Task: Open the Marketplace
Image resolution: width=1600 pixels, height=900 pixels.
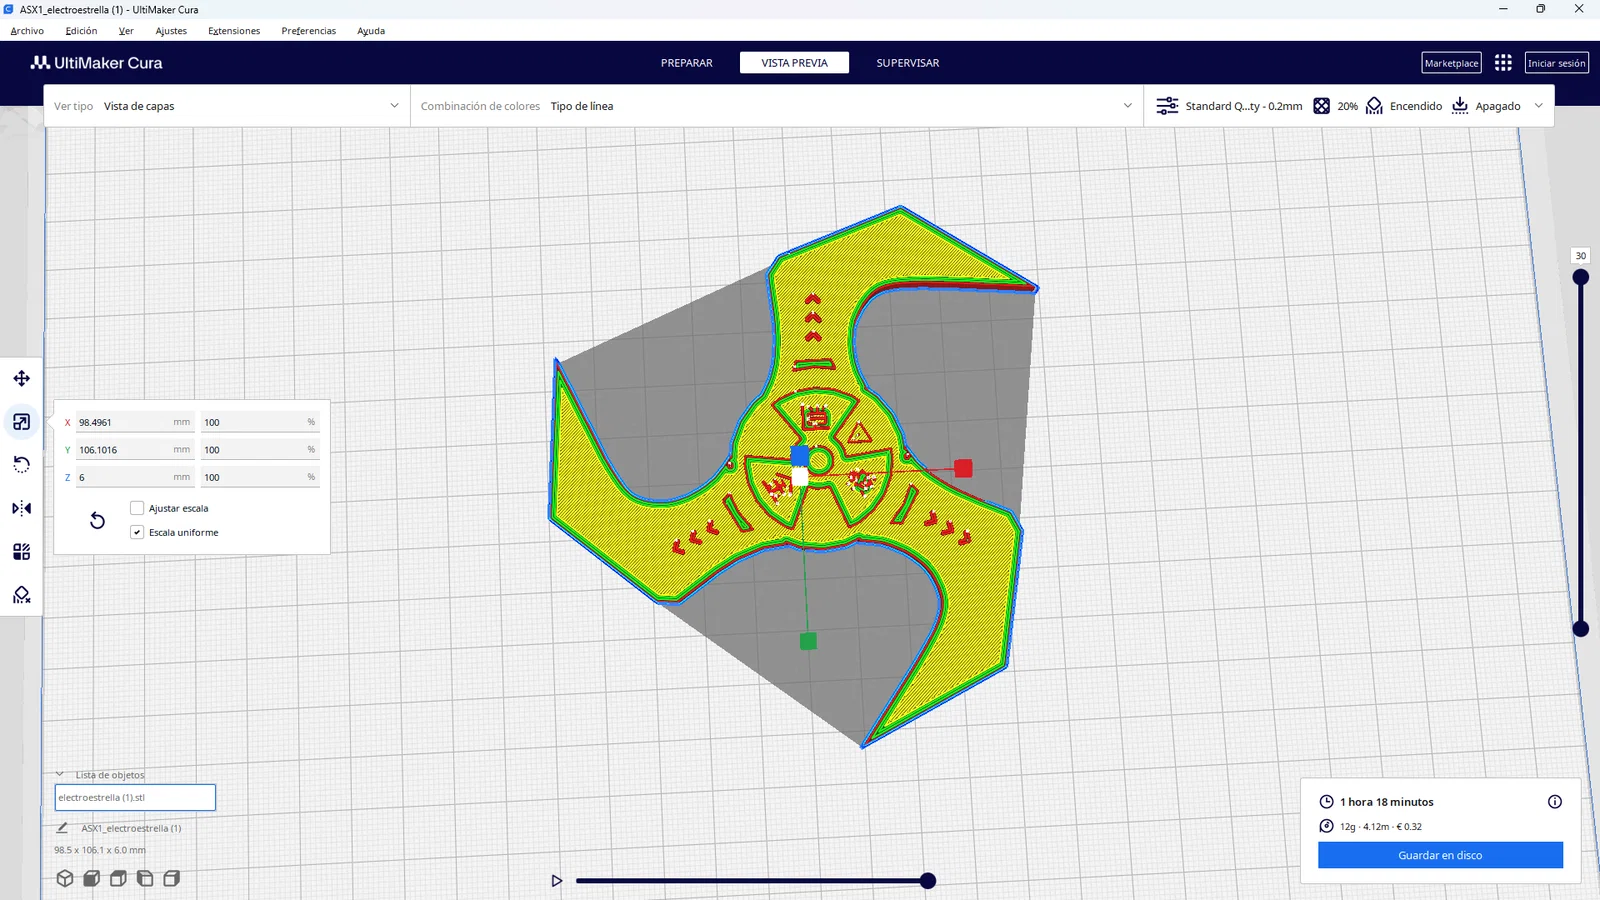Action: click(x=1451, y=63)
